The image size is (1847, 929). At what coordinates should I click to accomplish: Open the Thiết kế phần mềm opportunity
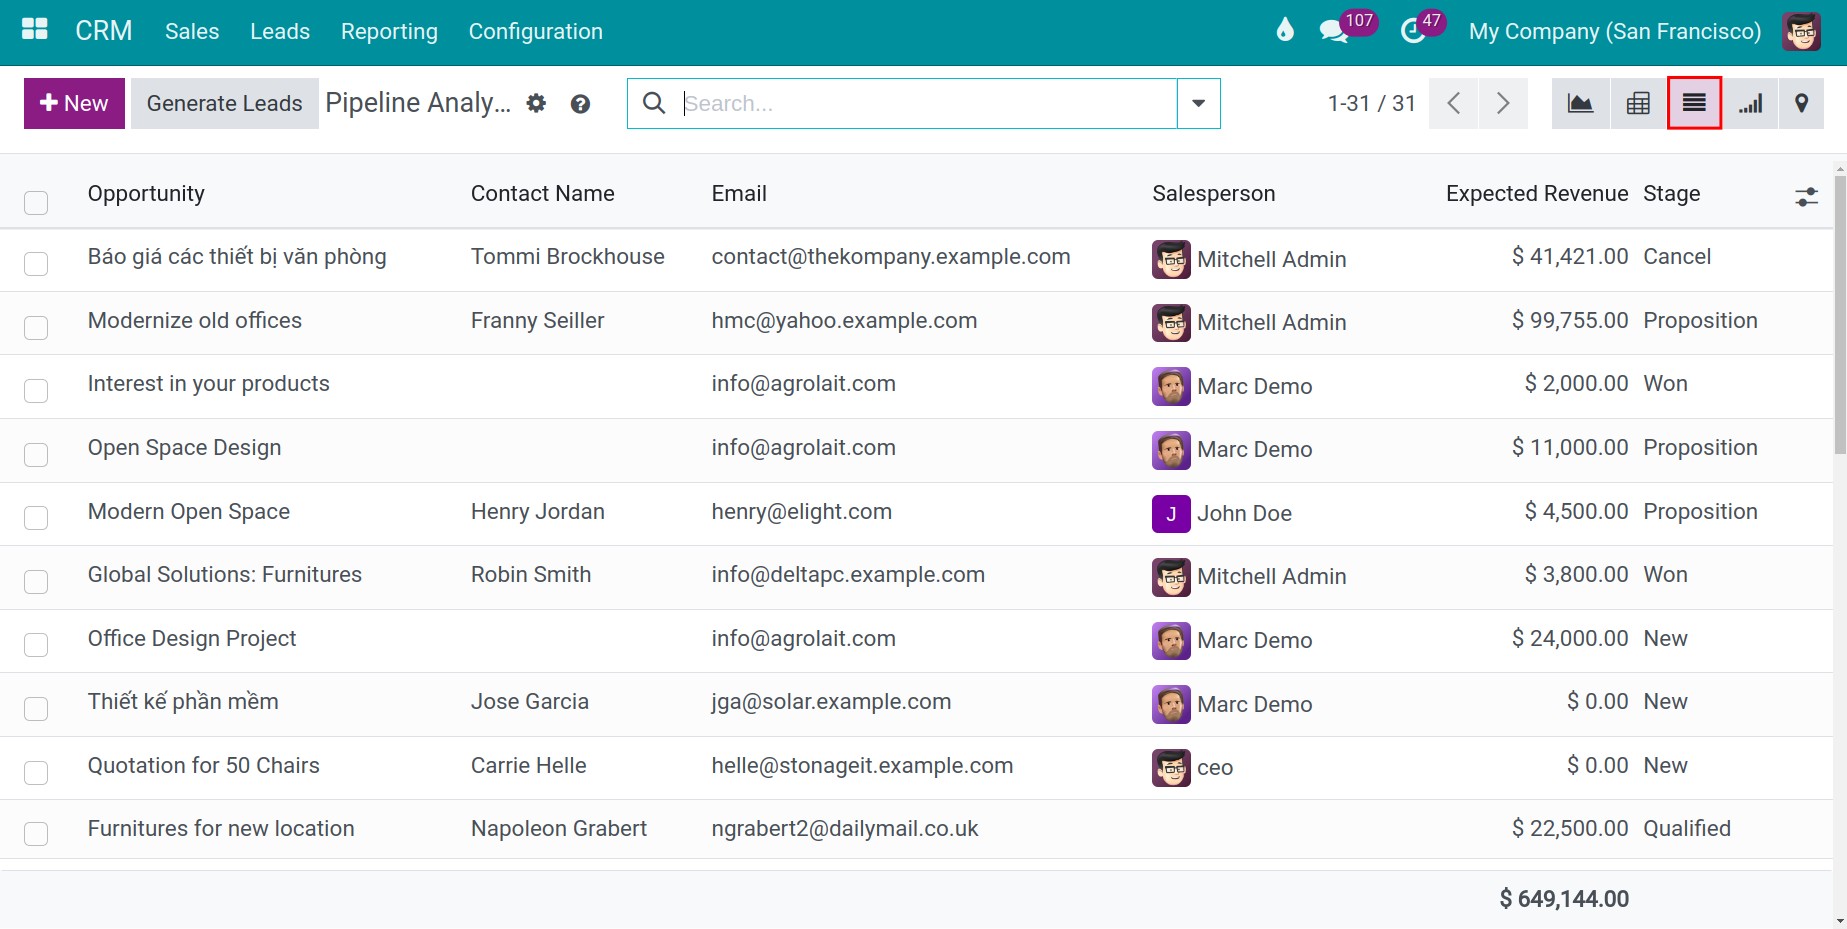[x=183, y=701]
